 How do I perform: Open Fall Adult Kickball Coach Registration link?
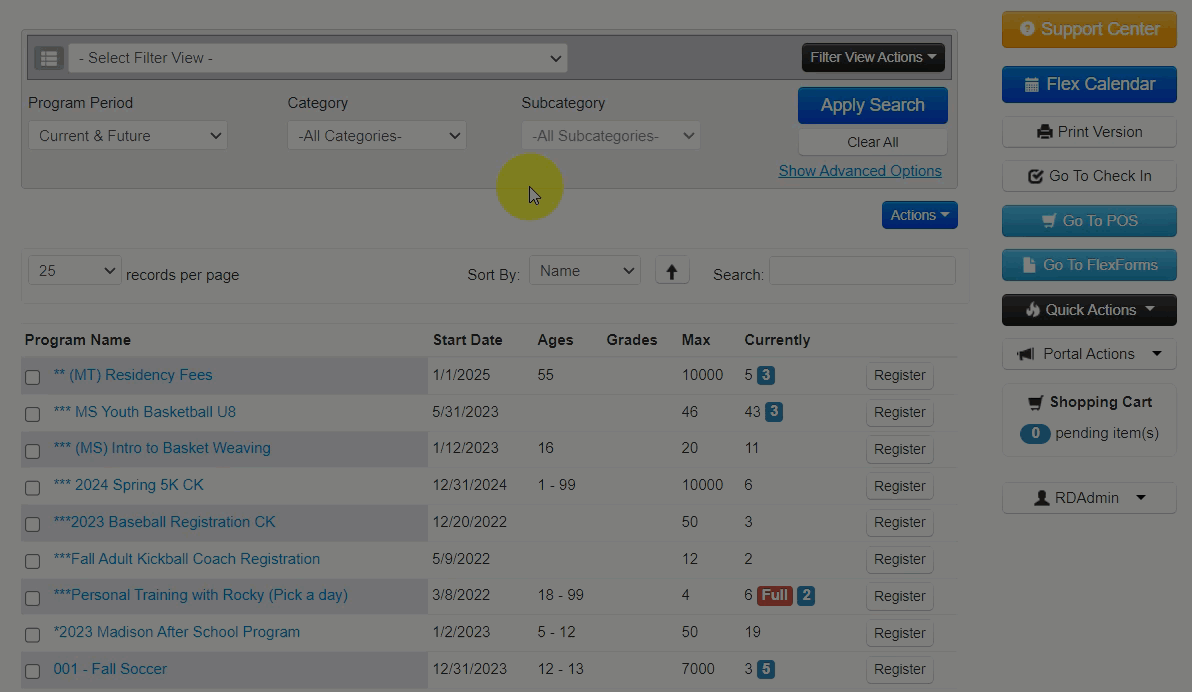[x=186, y=558]
